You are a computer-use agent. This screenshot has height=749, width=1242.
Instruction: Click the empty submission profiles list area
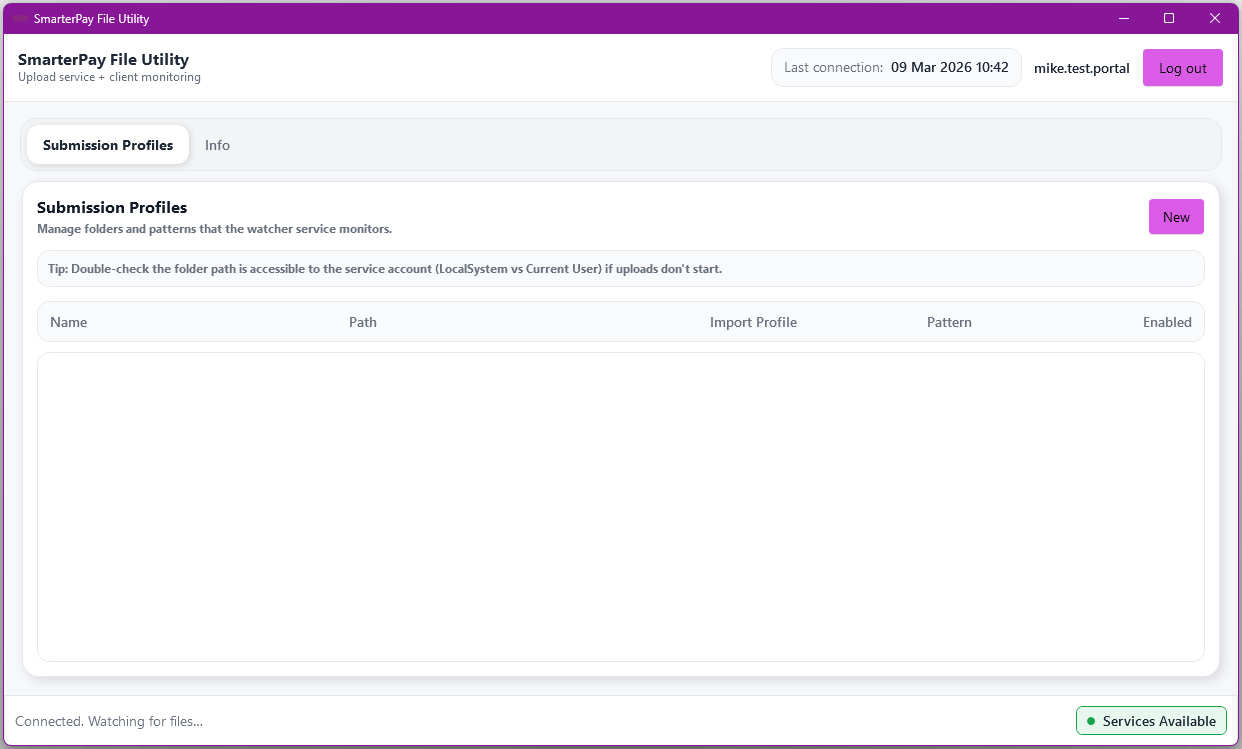click(x=620, y=506)
